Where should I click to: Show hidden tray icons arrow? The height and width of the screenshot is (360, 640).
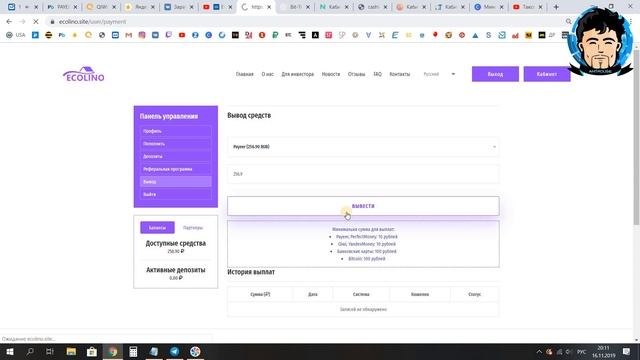[539, 351]
